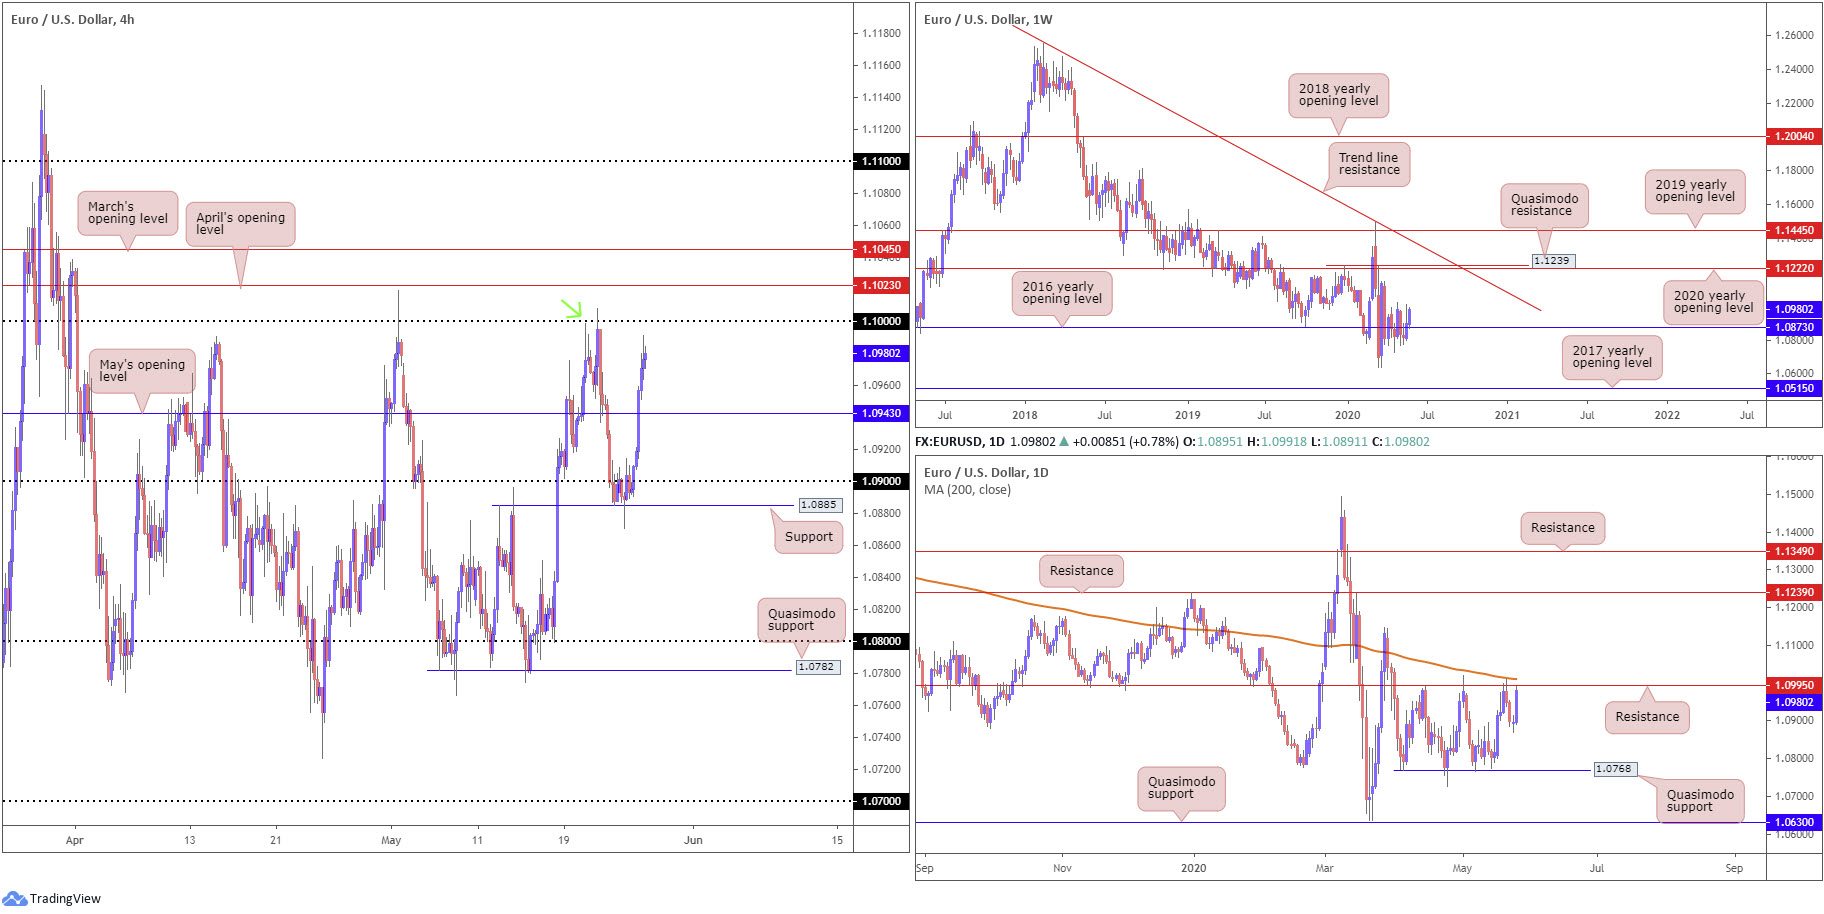1824x914 pixels.
Task: Click the 1.09950 red price tag
Action: point(1794,685)
